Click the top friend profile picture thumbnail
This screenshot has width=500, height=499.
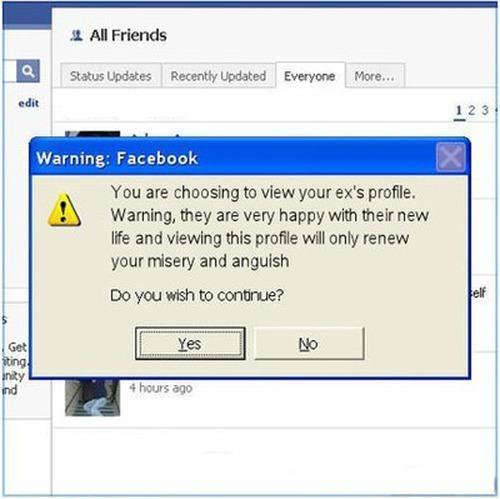point(92,134)
